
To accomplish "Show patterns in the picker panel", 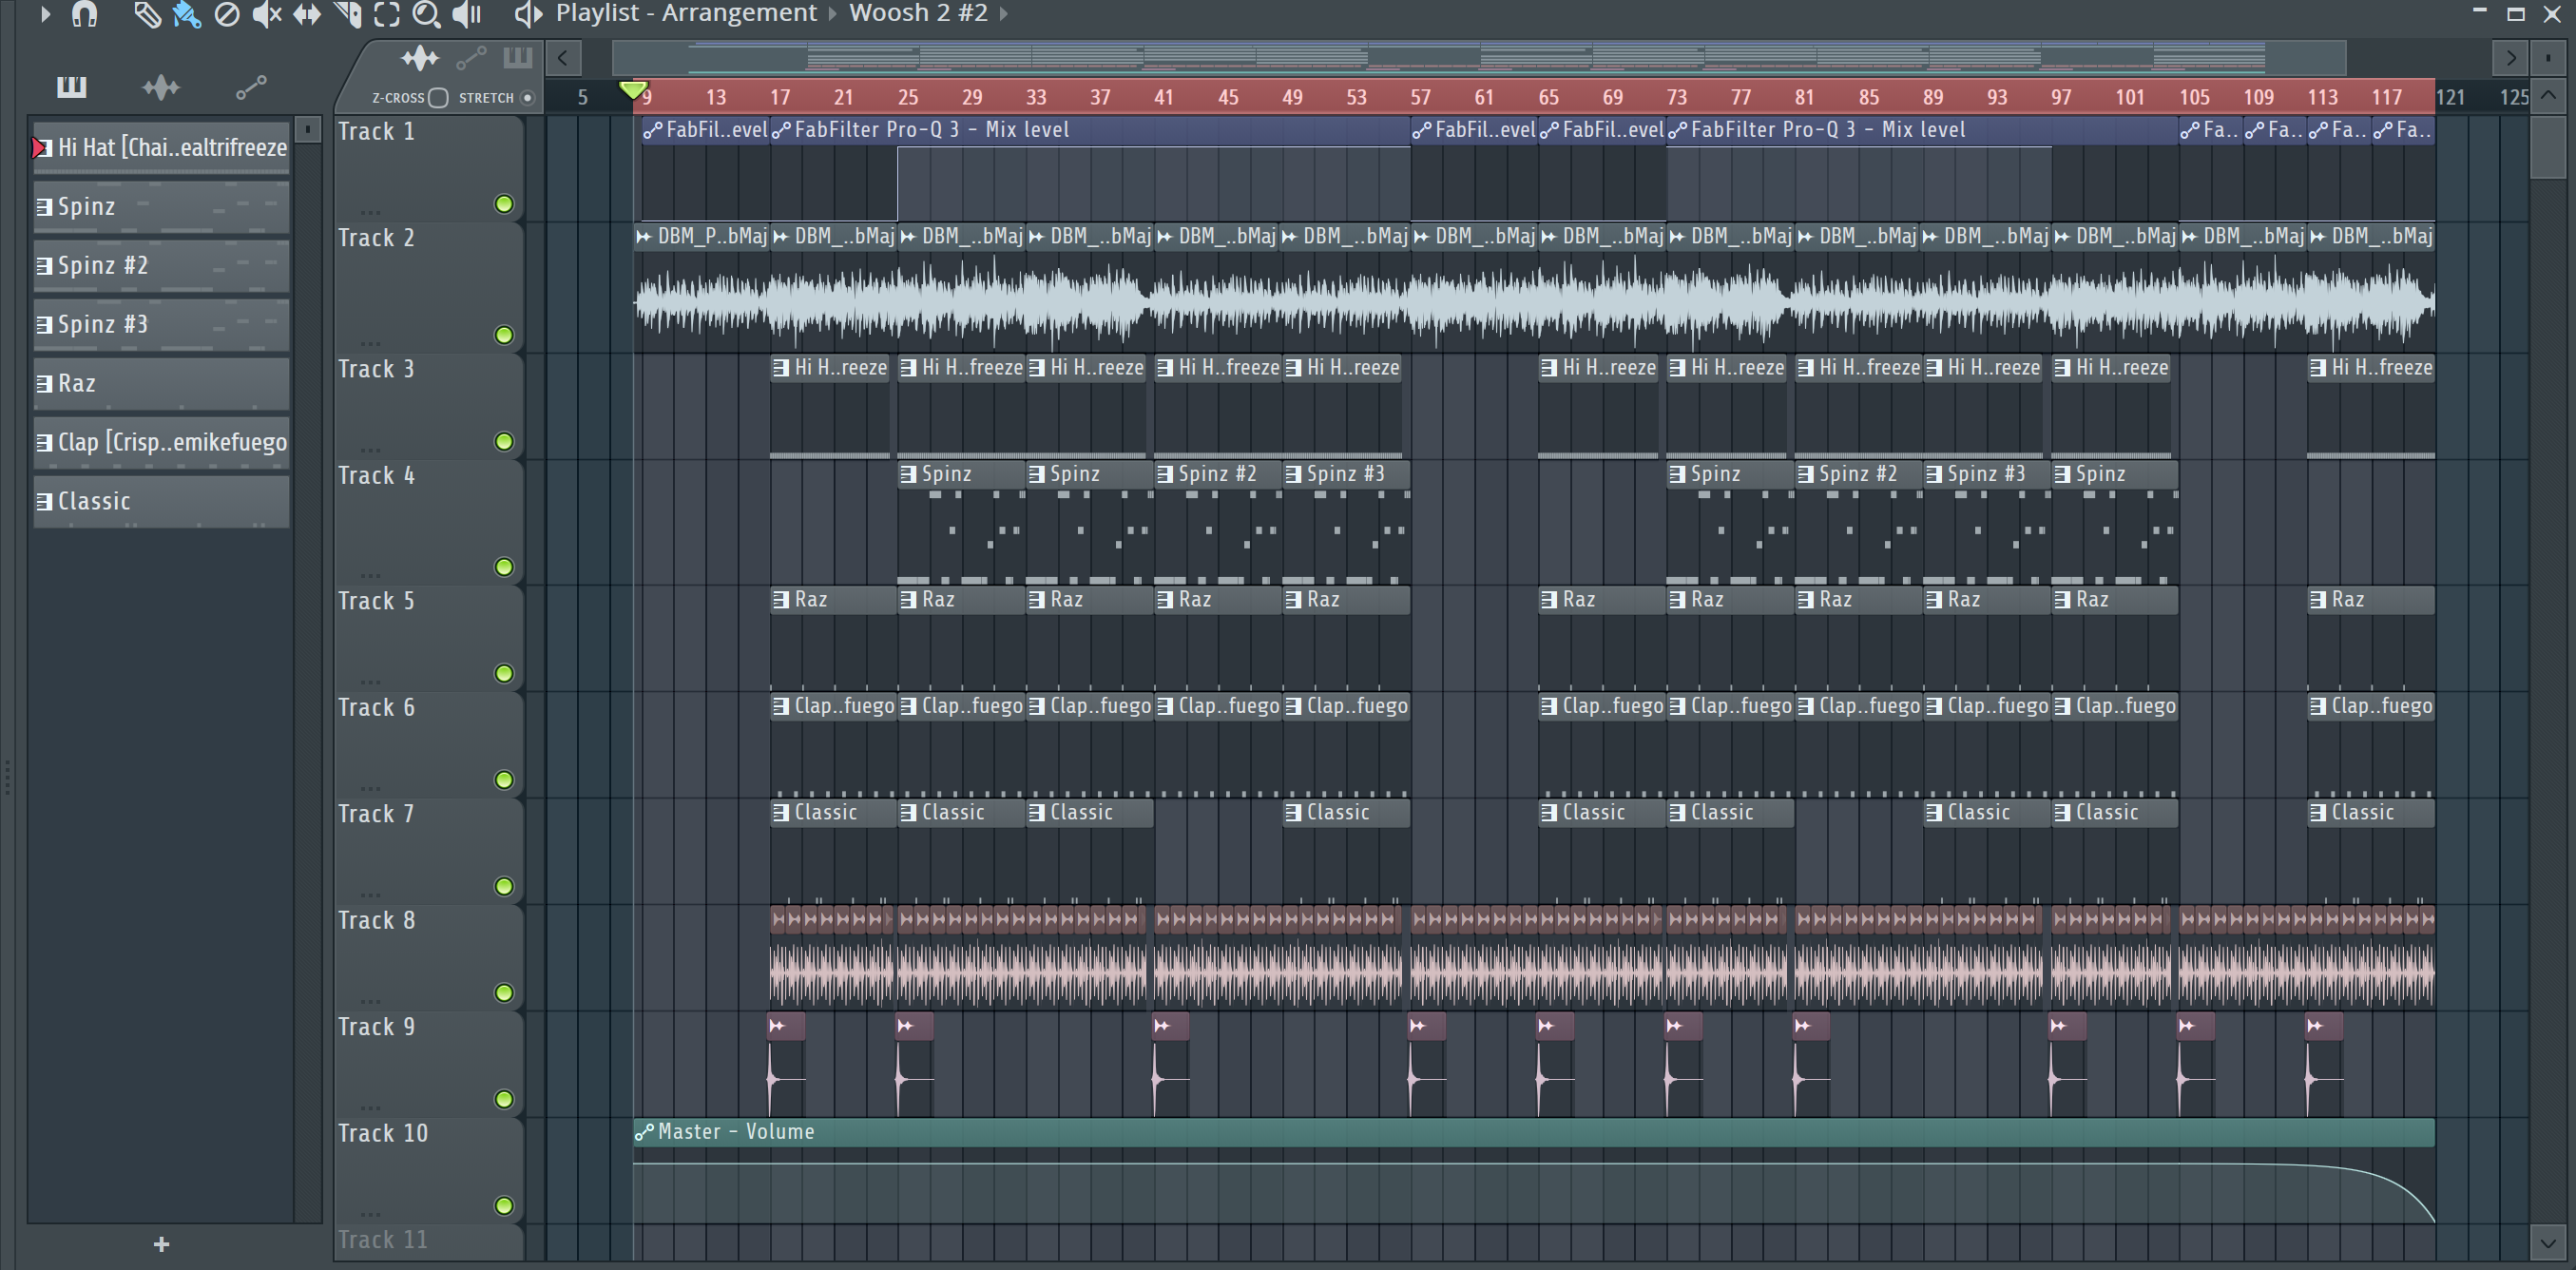I will pyautogui.click(x=71, y=87).
